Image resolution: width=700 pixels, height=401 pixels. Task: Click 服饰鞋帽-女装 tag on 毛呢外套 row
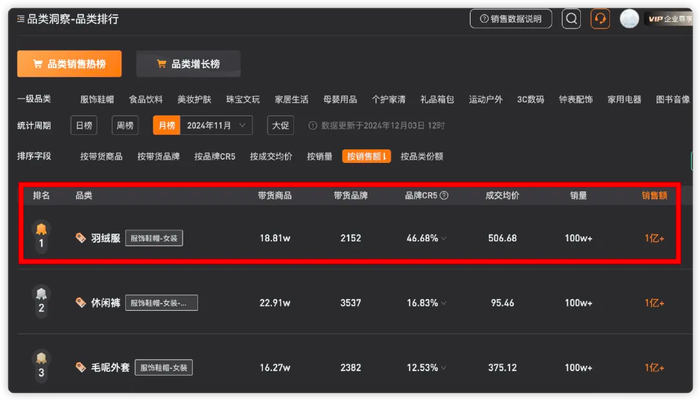click(x=164, y=368)
